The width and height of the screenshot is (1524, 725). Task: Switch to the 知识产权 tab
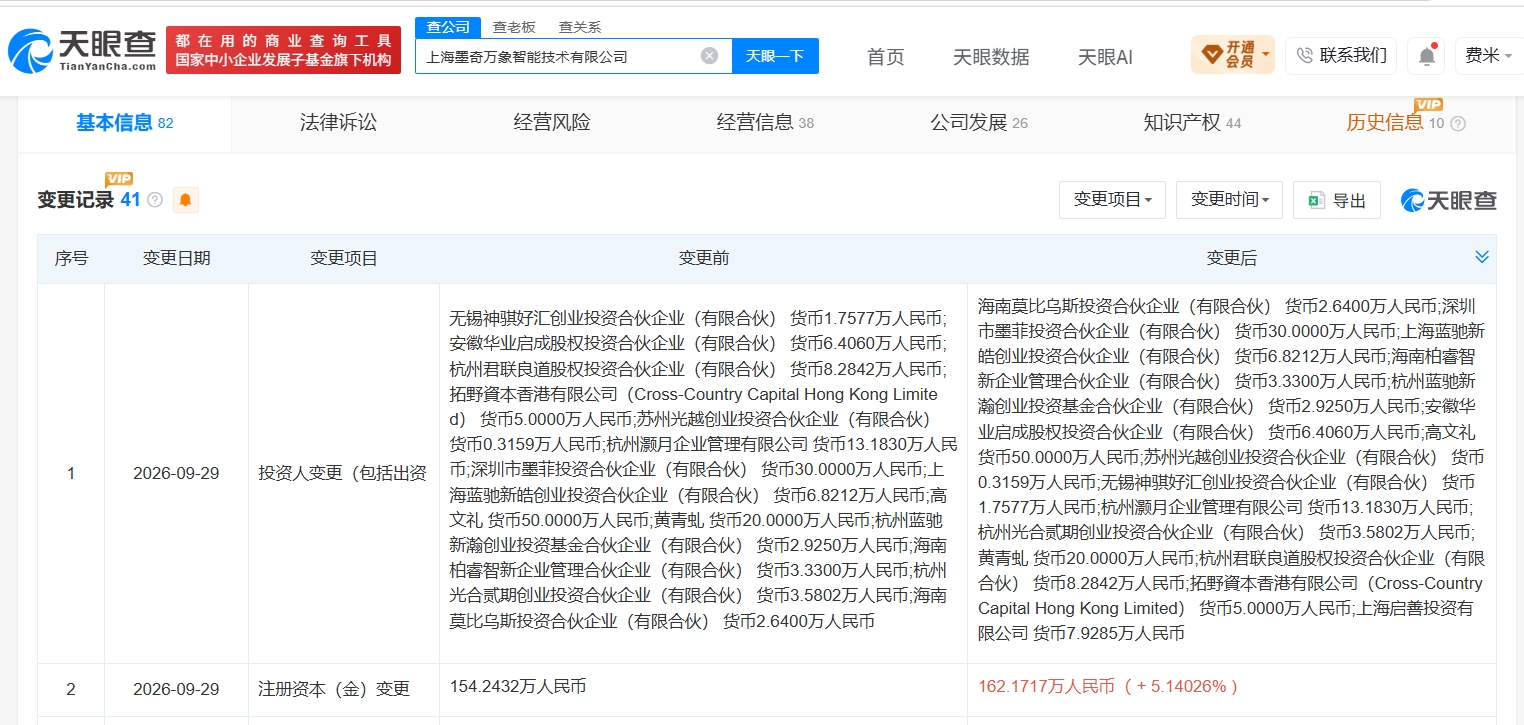pyautogui.click(x=1192, y=123)
